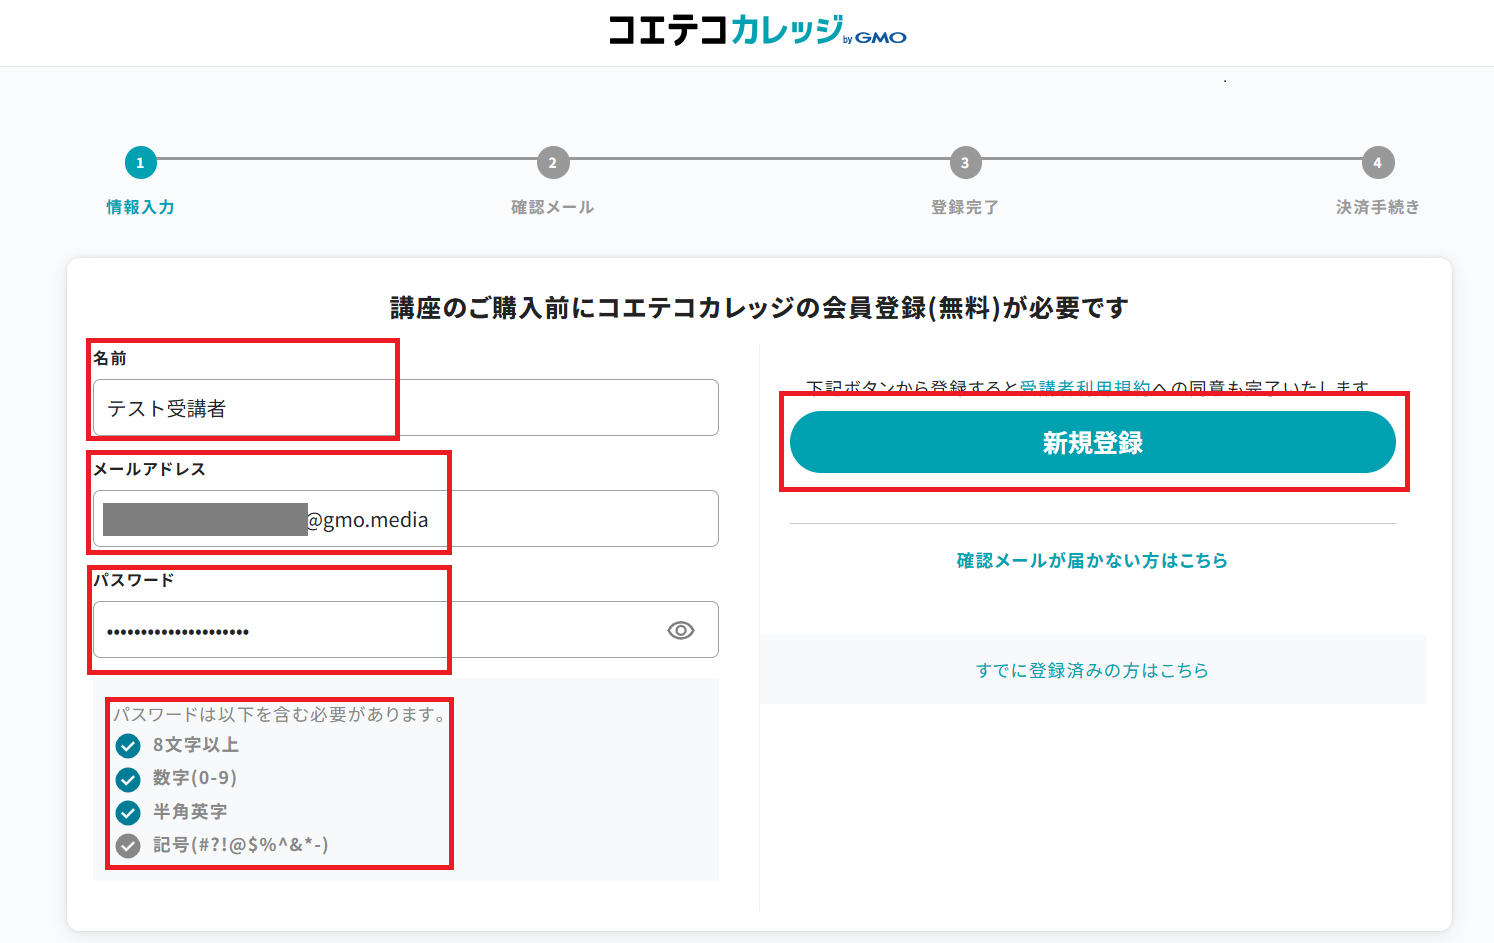Click the 8文字以上 checkmark icon
1494x943 pixels.
click(x=128, y=746)
